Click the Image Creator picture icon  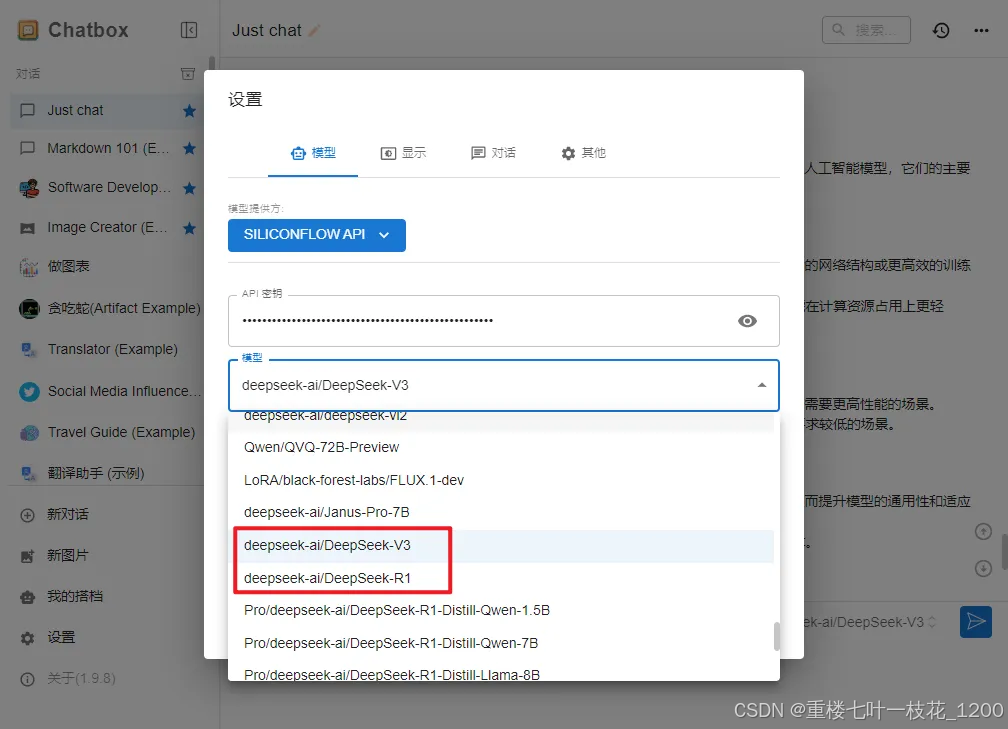click(x=28, y=228)
